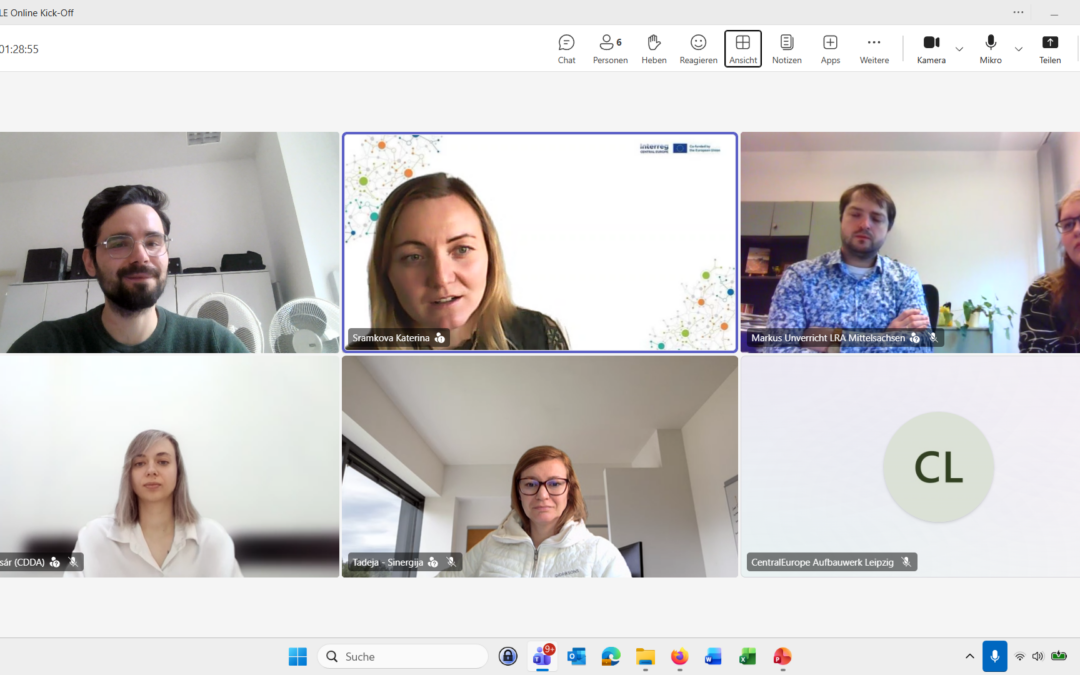Open the meeting Chat panel

click(566, 47)
